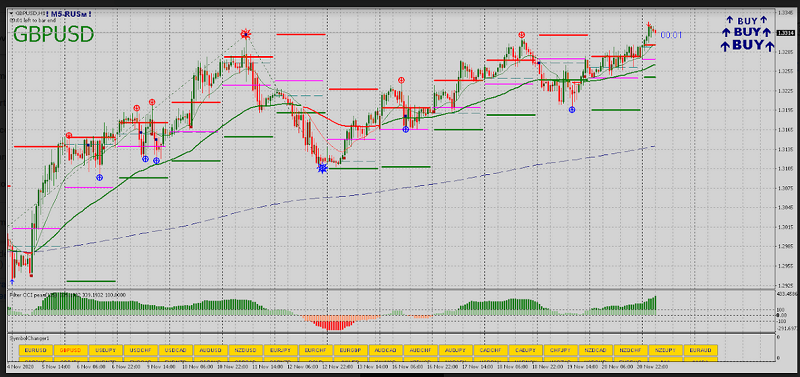Click the SymbolChanger1 panel title

[29, 338]
